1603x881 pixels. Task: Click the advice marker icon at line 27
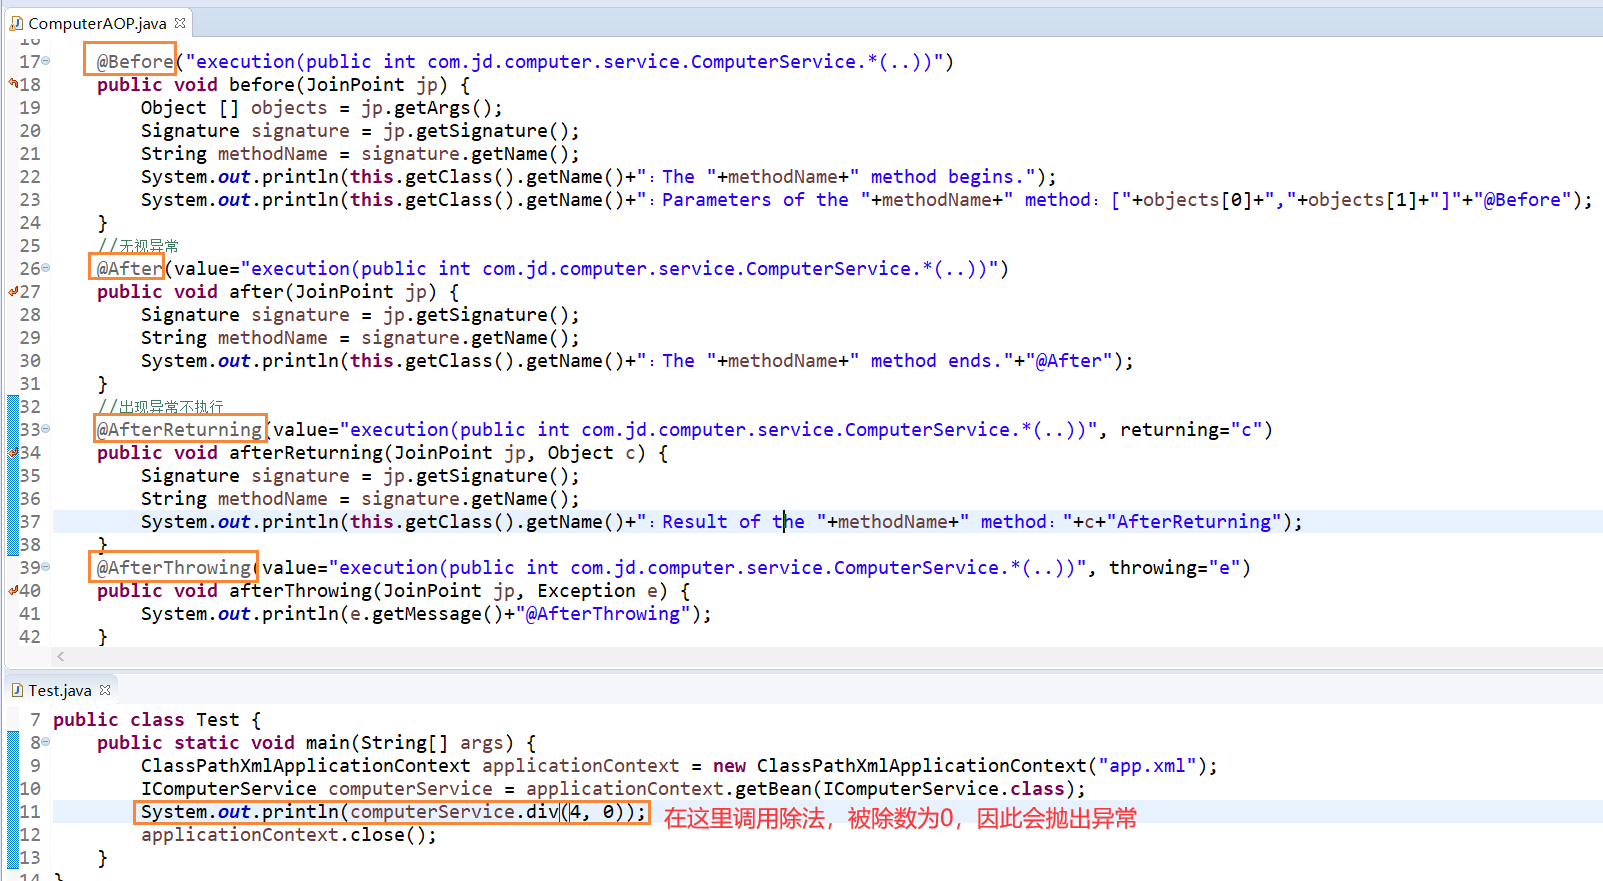coord(13,291)
